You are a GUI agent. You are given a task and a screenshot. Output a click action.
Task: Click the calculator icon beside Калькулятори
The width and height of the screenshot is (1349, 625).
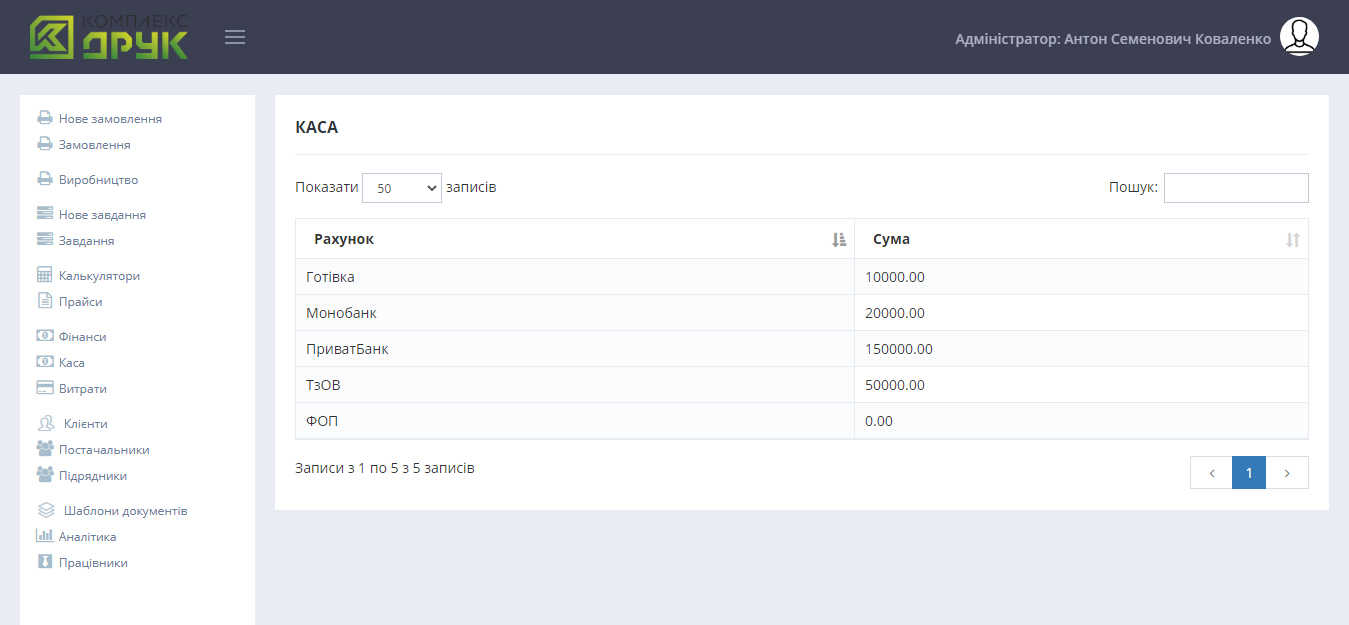tap(45, 275)
